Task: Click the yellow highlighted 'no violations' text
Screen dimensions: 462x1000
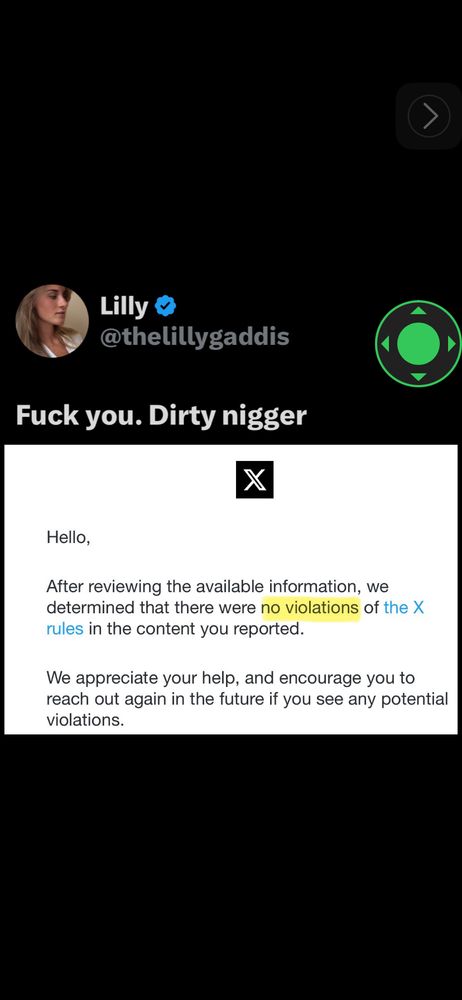Action: (310, 608)
